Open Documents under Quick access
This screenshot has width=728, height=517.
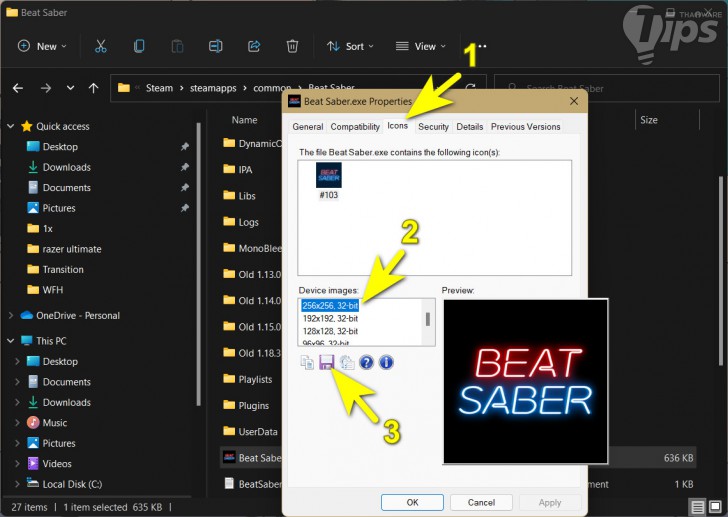coord(66,187)
